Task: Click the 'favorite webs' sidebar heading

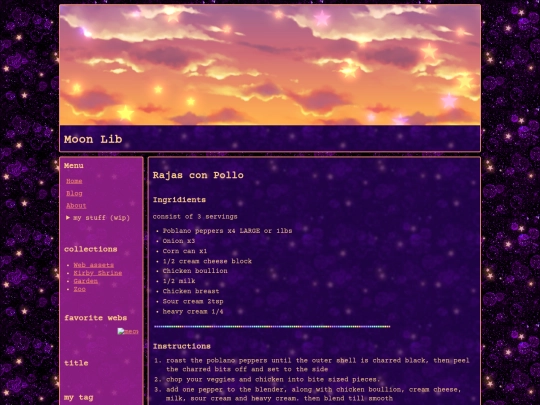Action: tap(95, 318)
